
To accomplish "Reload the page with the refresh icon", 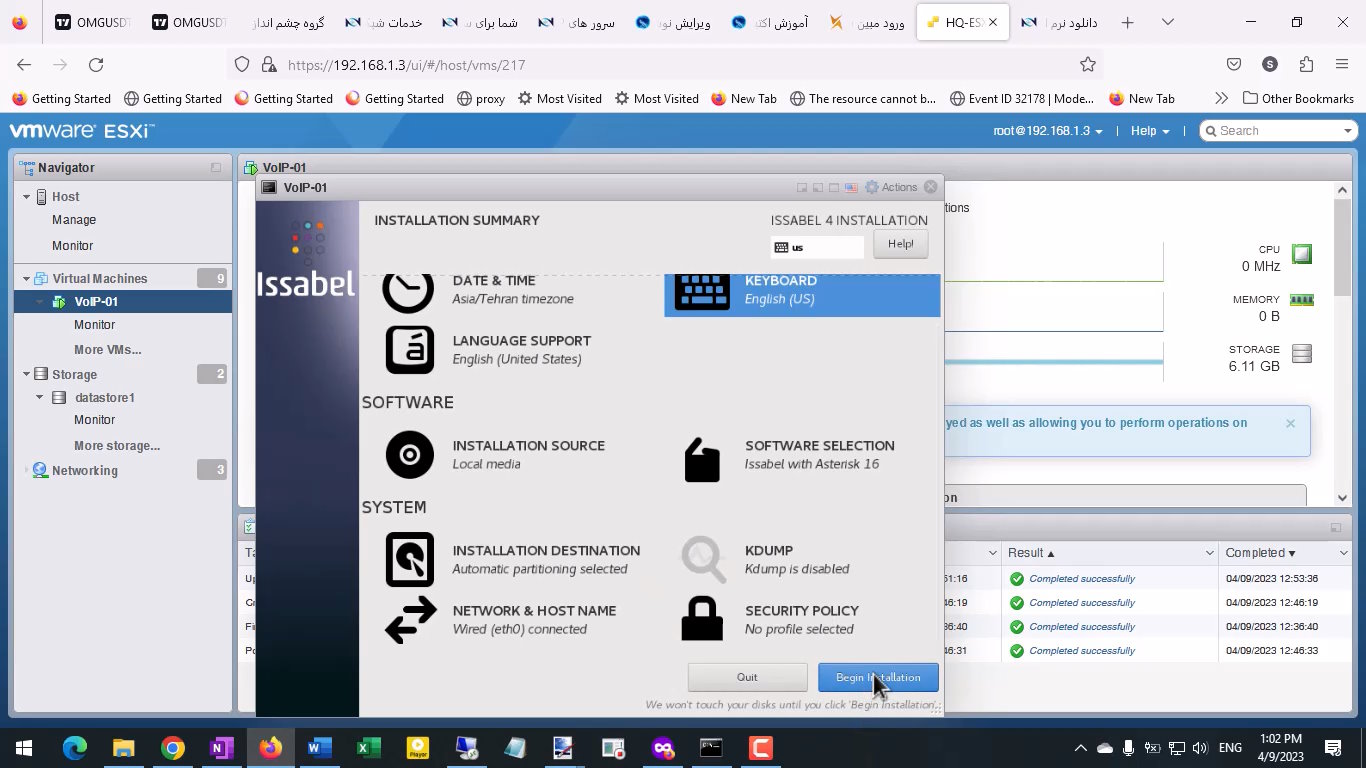I will tap(96, 64).
